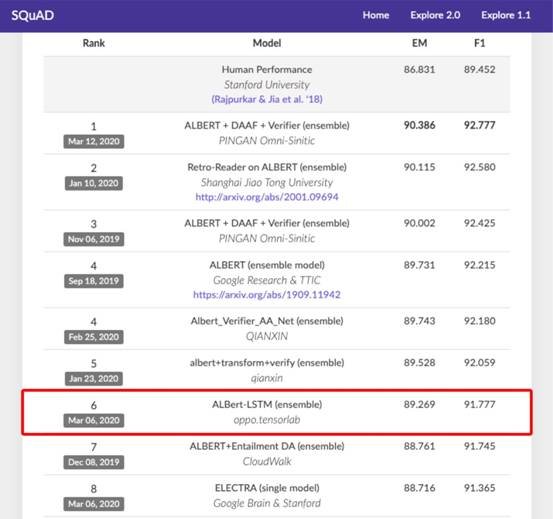This screenshot has width=553, height=519.
Task: Open the SQuAD logo home link
Action: (x=33, y=16)
